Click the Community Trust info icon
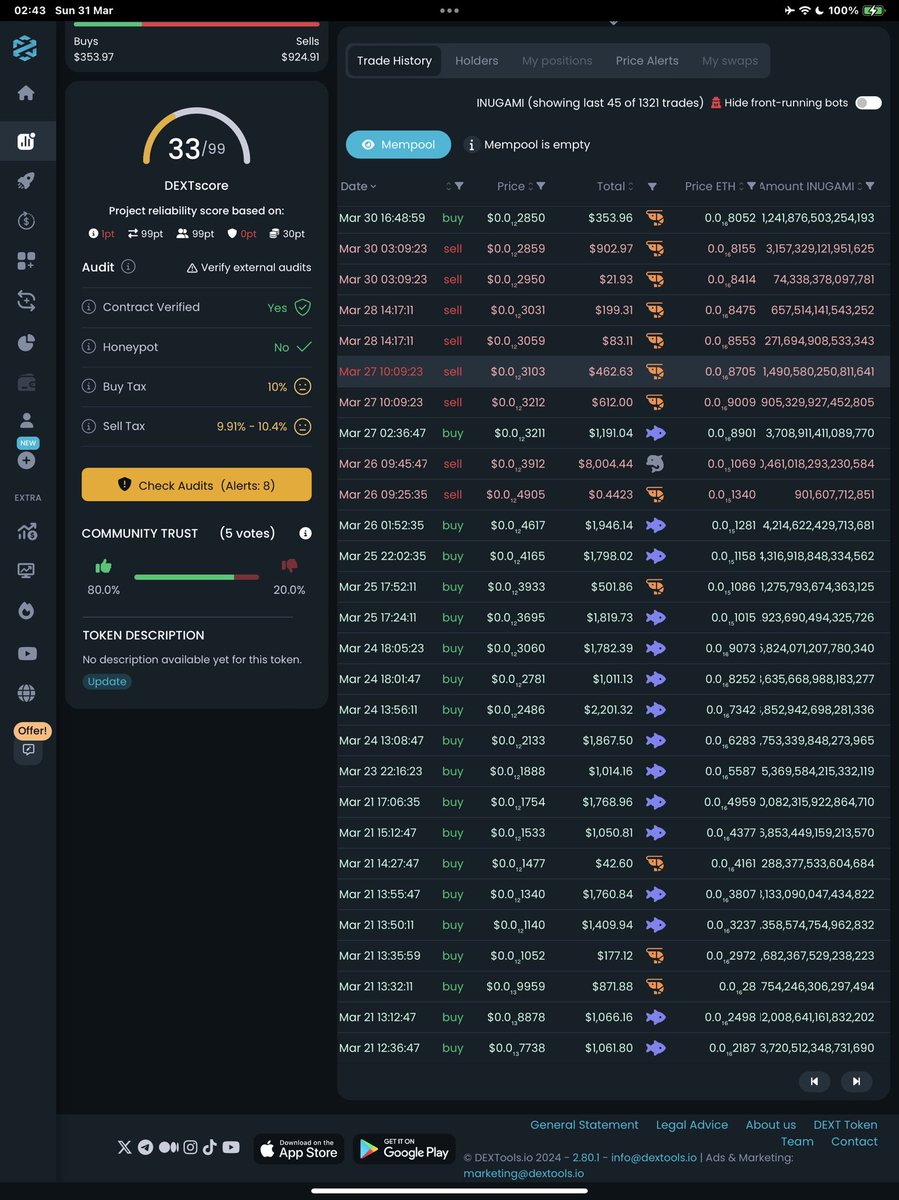The image size is (899, 1200). pyautogui.click(x=305, y=533)
